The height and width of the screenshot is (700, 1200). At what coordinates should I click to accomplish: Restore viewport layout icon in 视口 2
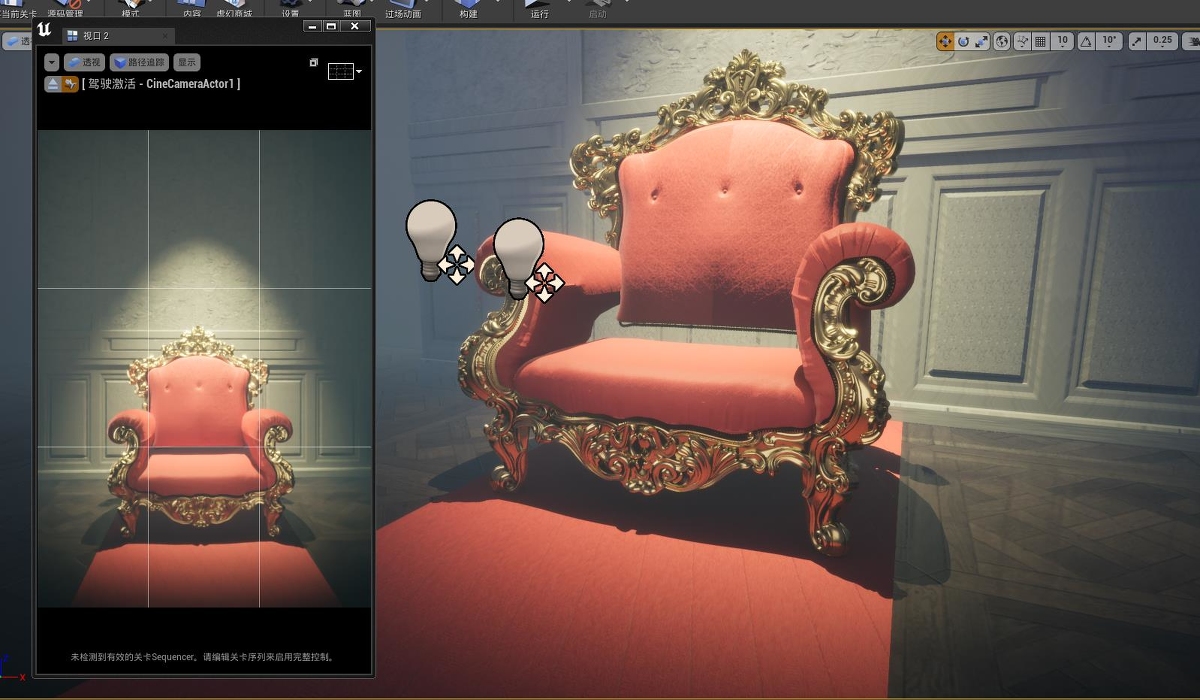tap(314, 62)
